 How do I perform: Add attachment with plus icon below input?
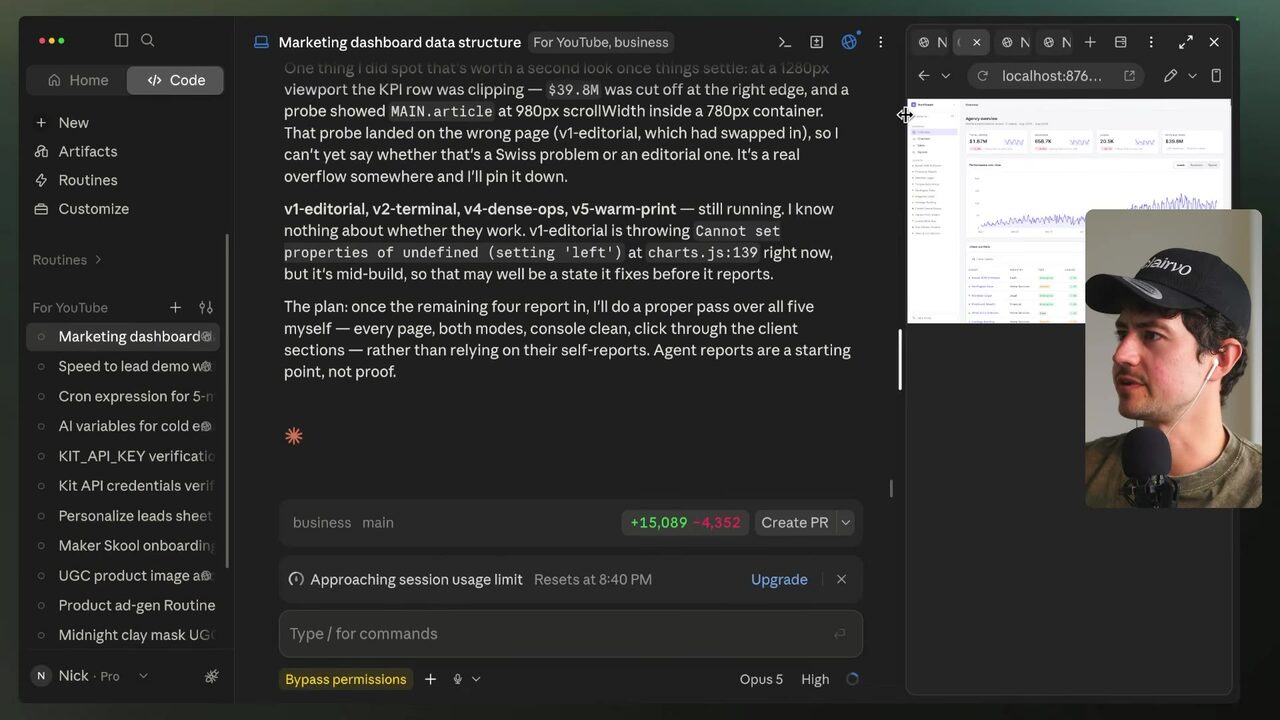[x=430, y=679]
